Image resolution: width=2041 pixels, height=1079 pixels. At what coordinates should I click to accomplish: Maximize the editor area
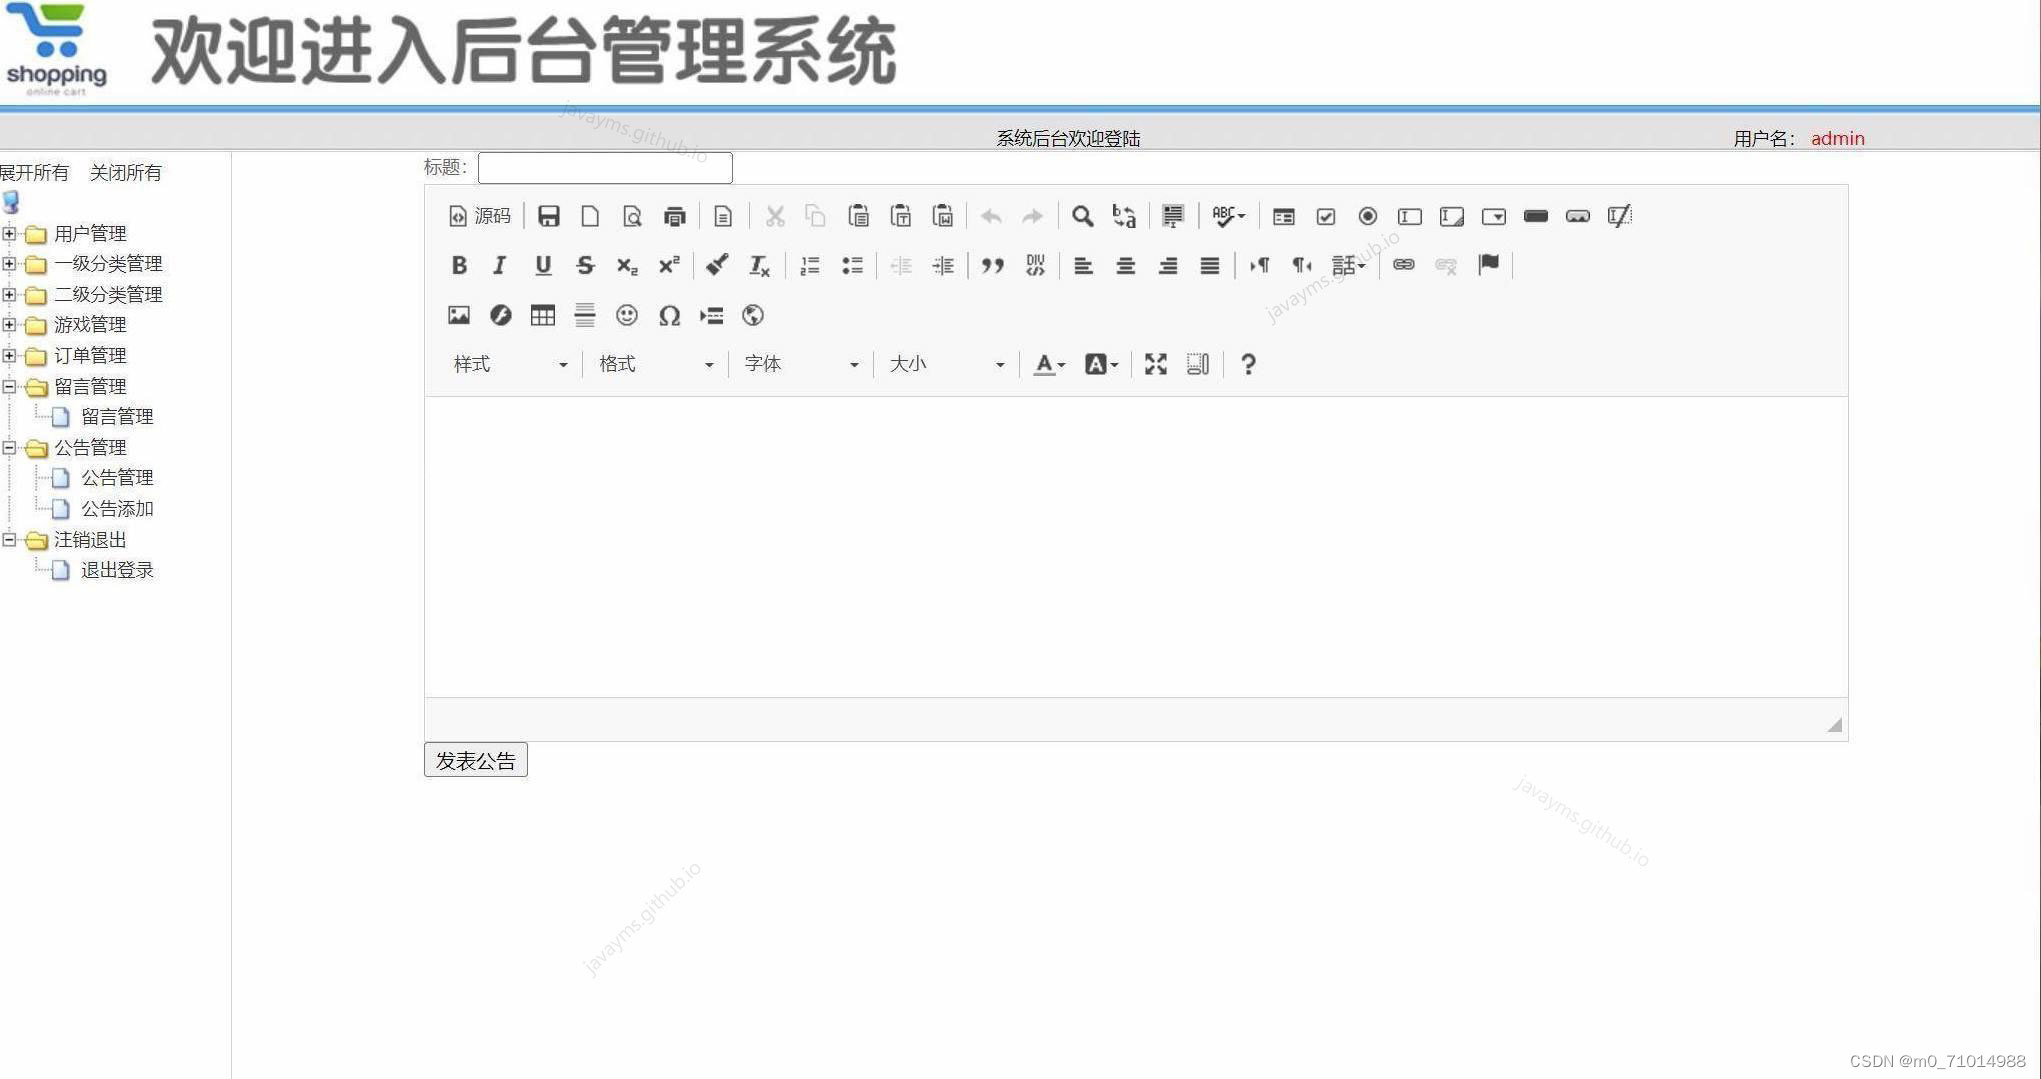click(x=1156, y=364)
